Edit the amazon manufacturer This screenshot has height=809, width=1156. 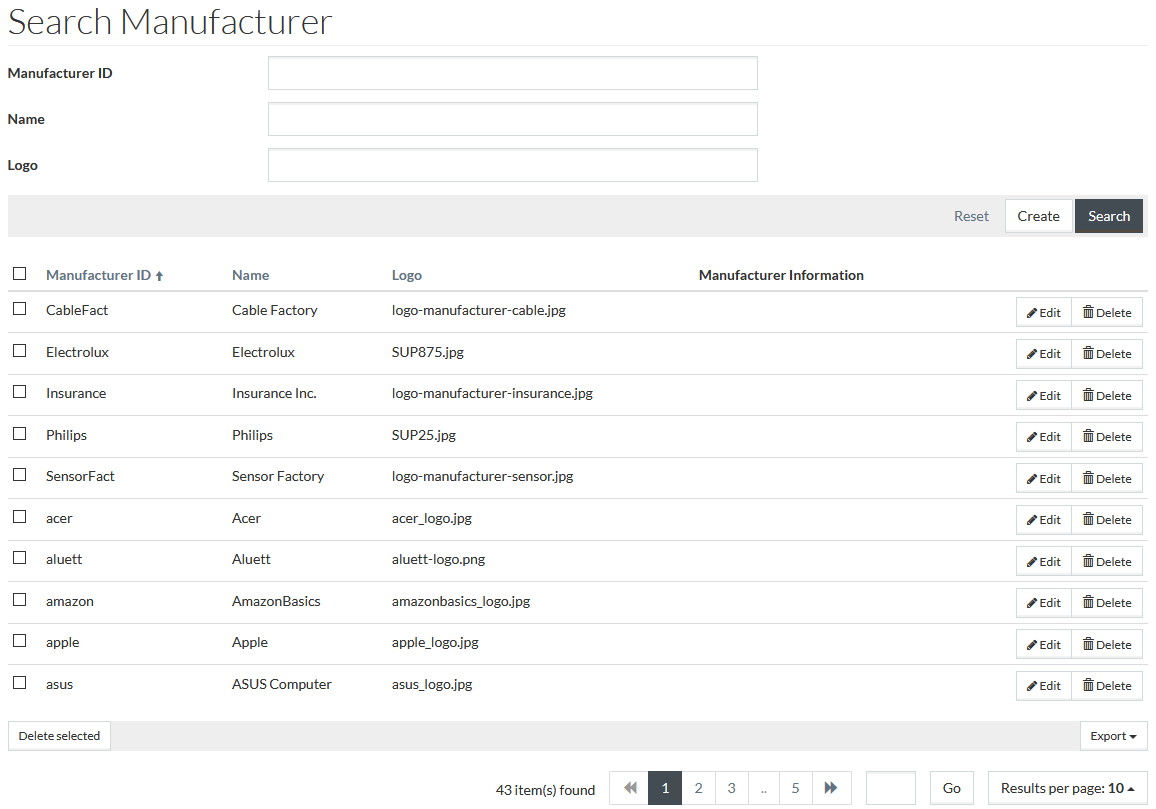(1043, 603)
